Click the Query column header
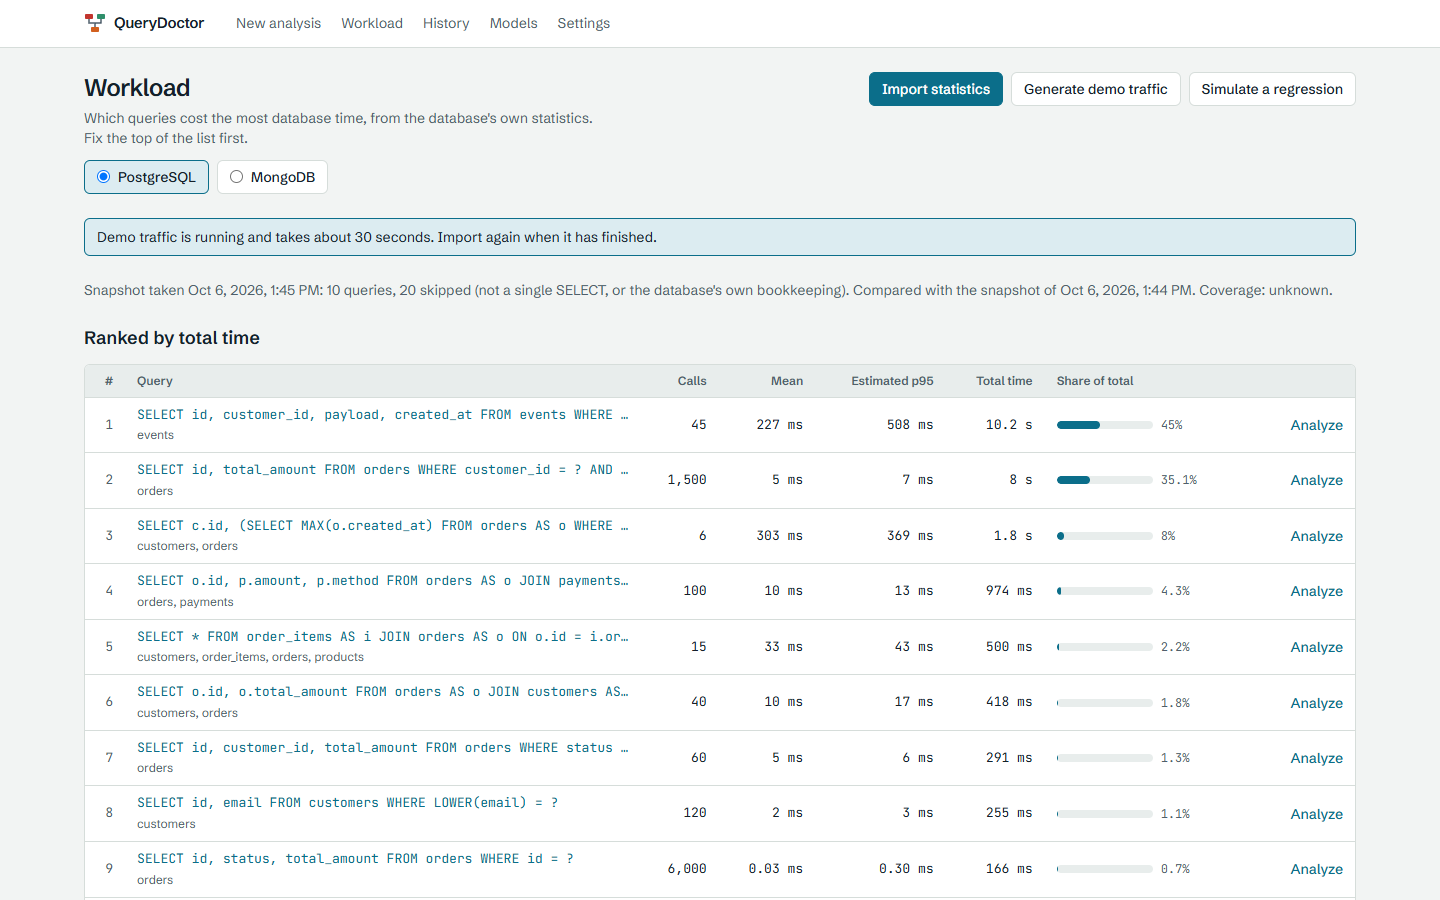Viewport: 1440px width, 900px height. 155,381
